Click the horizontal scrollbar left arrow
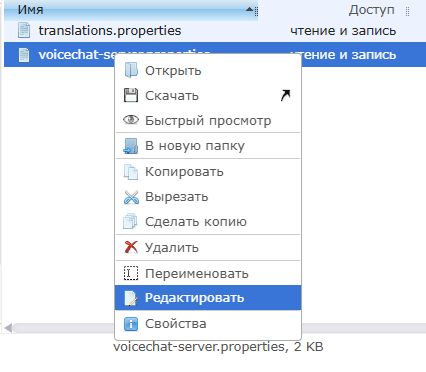Viewport: 426px width, 372px height. click(x=8, y=328)
